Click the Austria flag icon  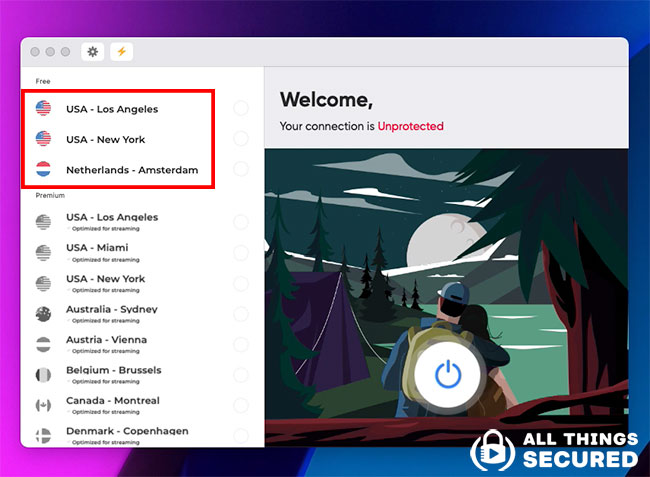pos(43,344)
